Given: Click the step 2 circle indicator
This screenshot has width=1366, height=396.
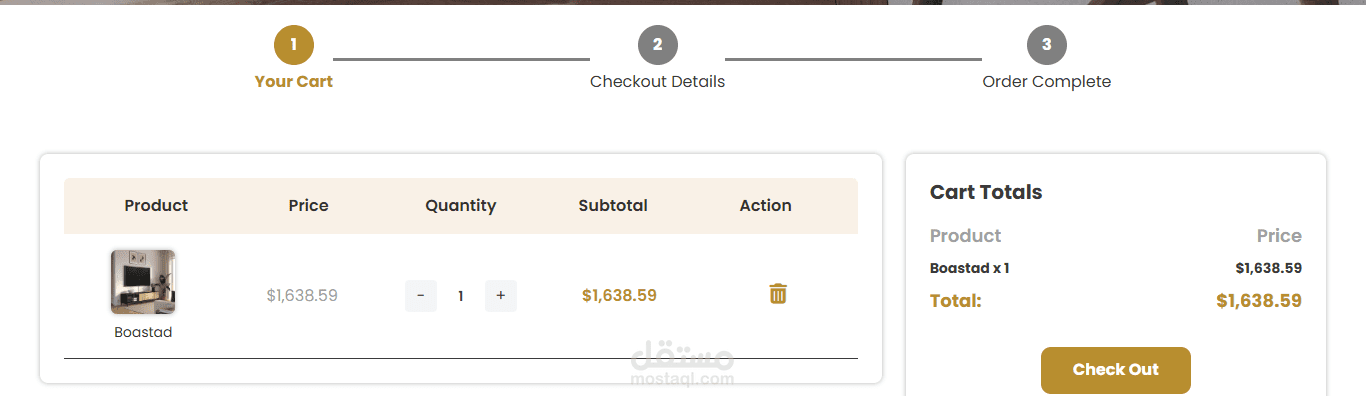Looking at the screenshot, I should point(658,44).
